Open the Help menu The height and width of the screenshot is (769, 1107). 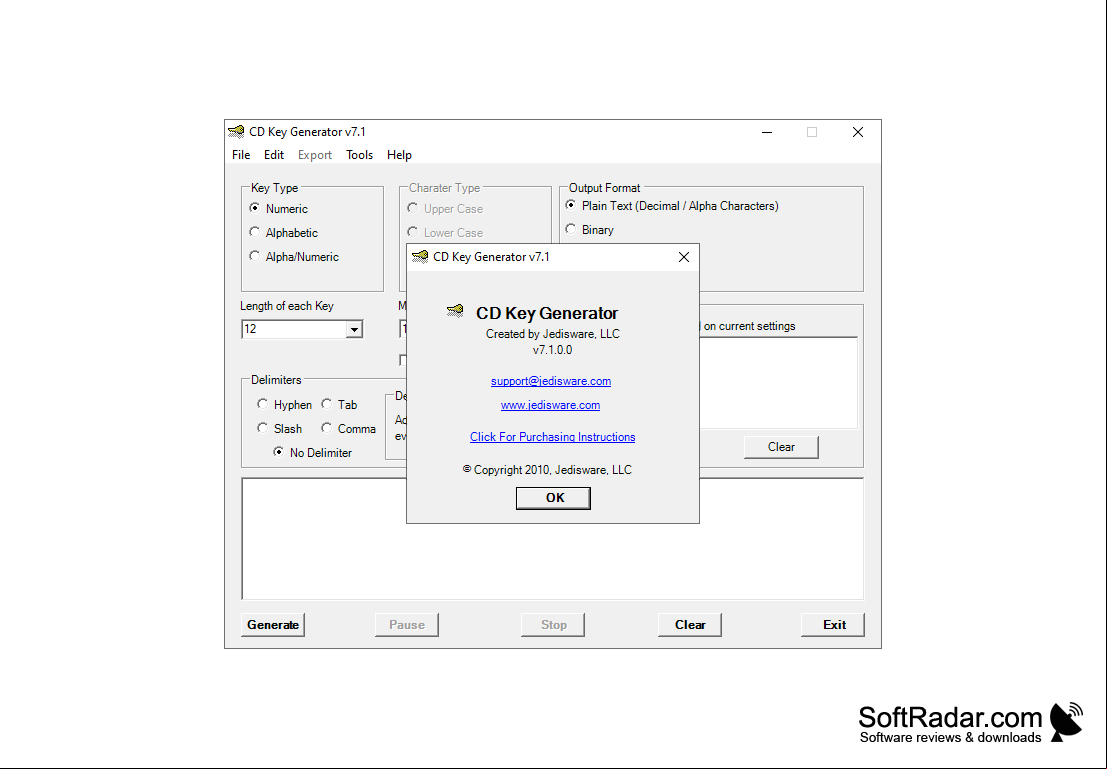pyautogui.click(x=400, y=155)
